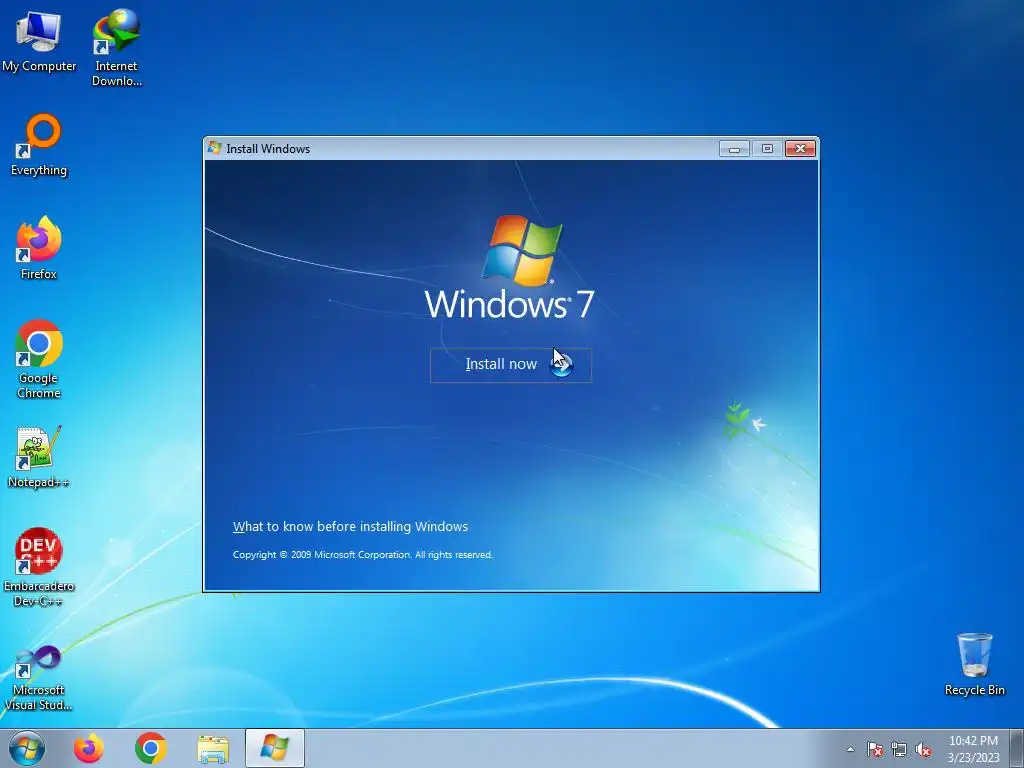Click the Microsoft copyright notice text

point(362,554)
